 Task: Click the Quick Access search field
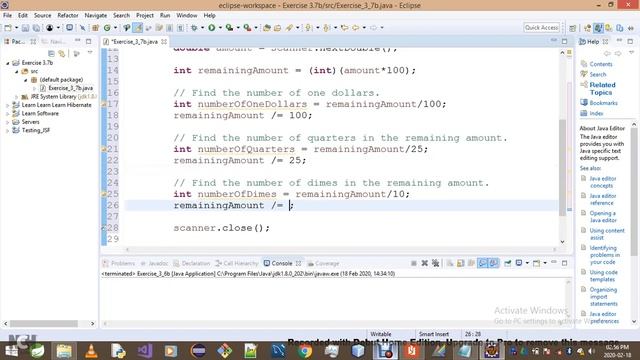(x=542, y=27)
